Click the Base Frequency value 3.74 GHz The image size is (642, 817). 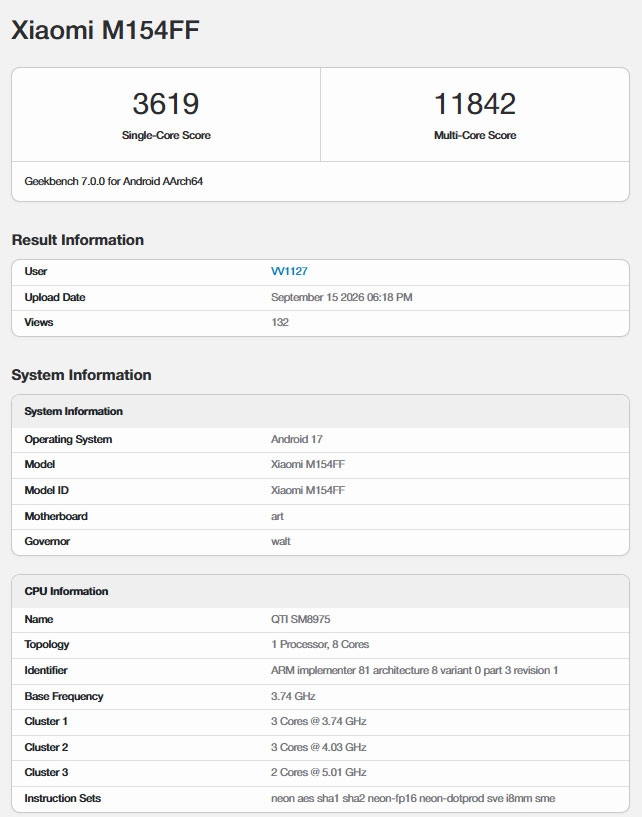tap(293, 697)
